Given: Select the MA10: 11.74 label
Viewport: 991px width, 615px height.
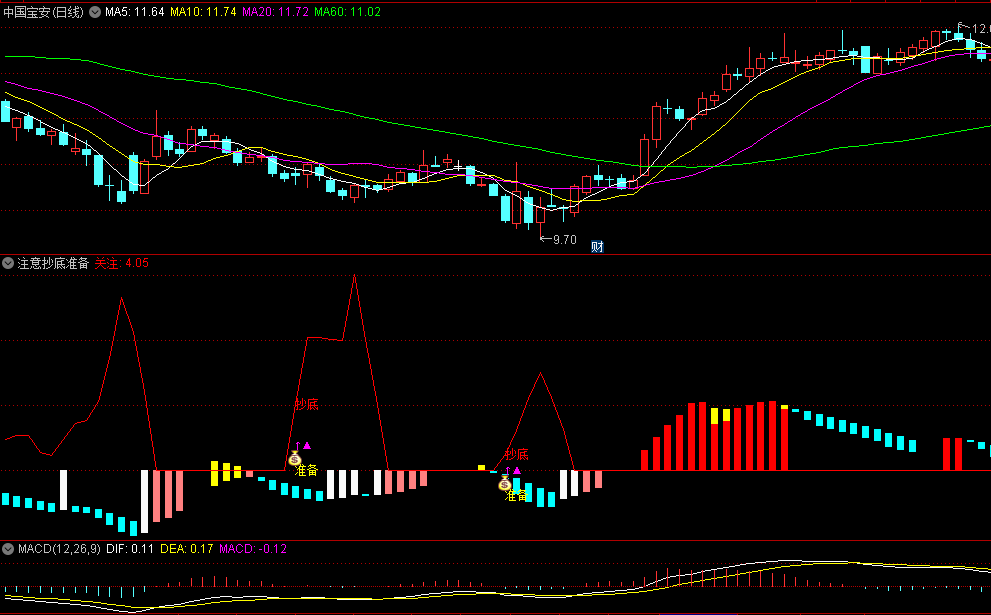Looking at the screenshot, I should click(204, 12).
